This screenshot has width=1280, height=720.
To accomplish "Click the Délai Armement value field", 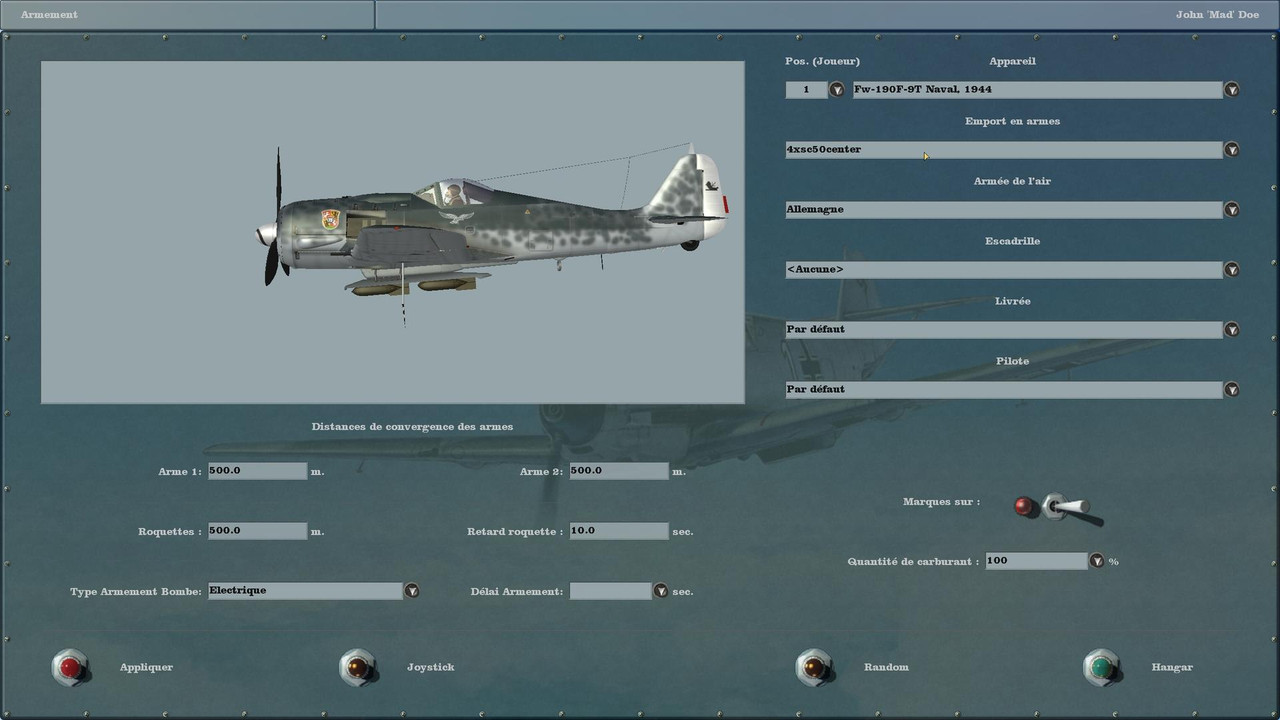I will point(610,591).
